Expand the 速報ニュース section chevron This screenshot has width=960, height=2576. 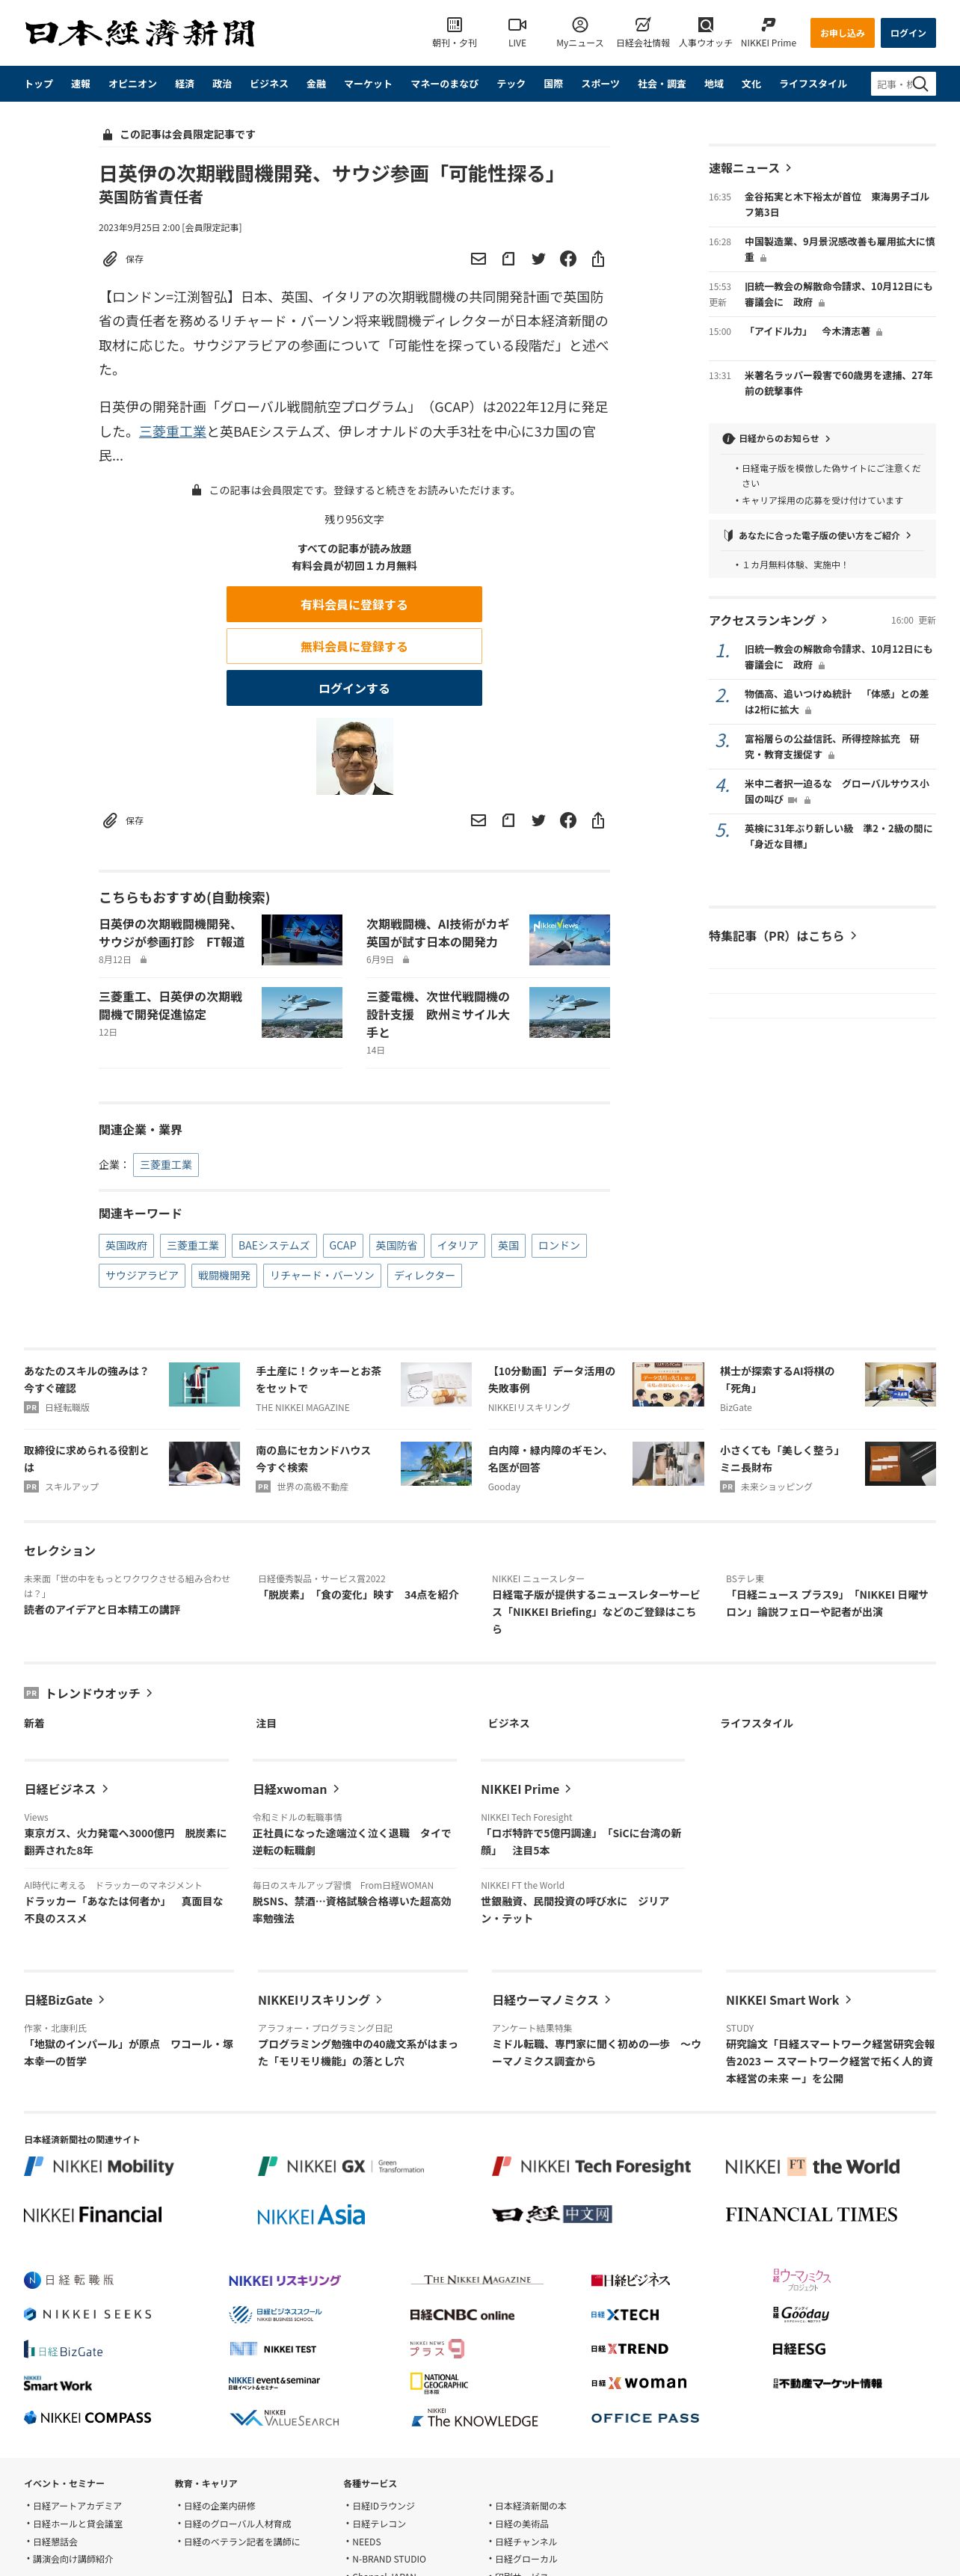coord(788,168)
